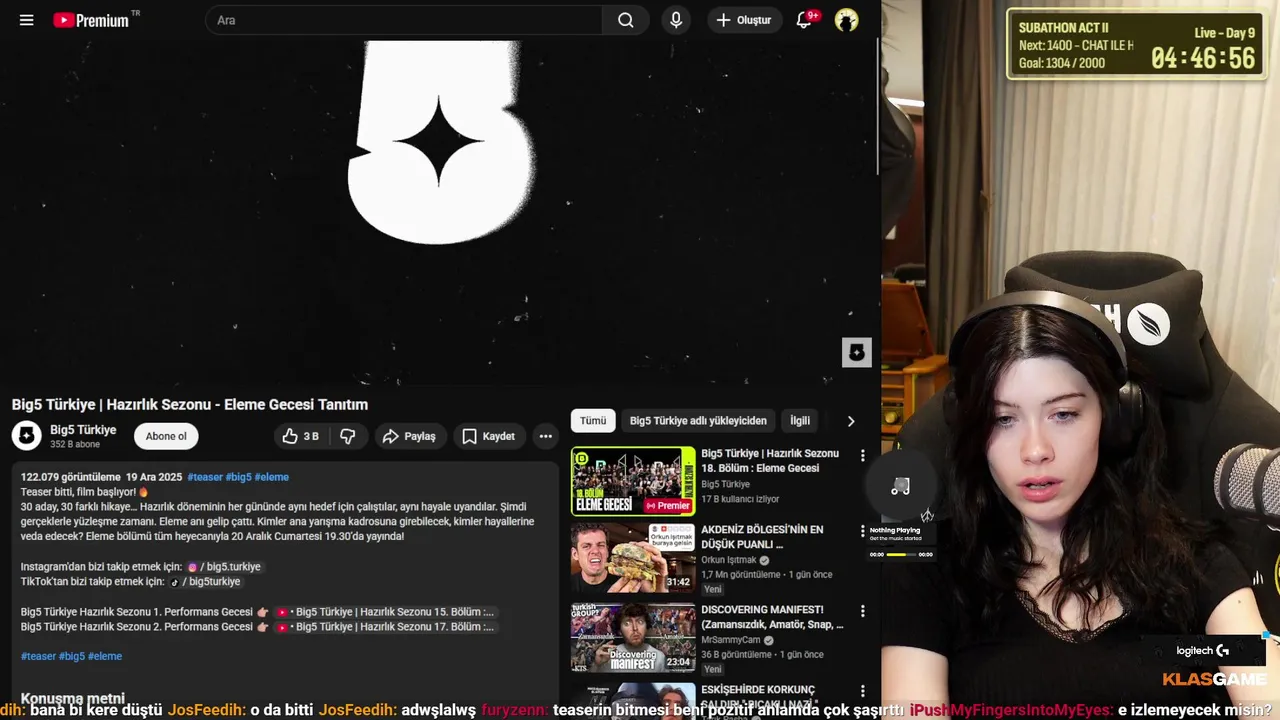Open the Oluştur create button

(744, 20)
